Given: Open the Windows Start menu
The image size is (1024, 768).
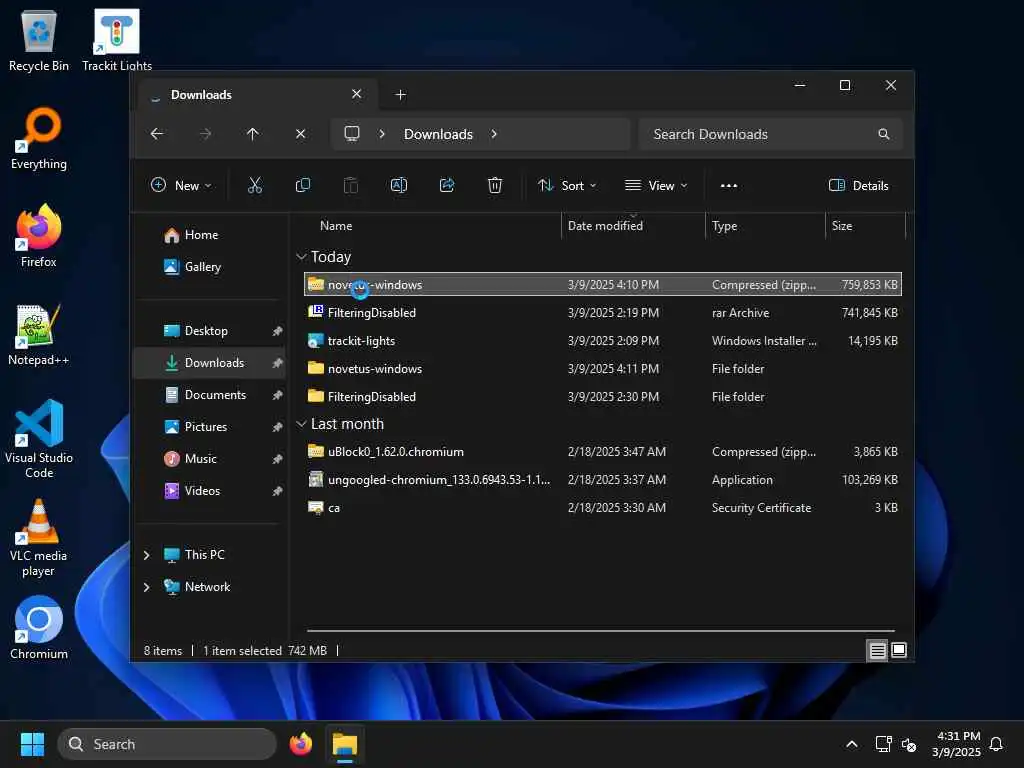Looking at the screenshot, I should click(x=32, y=744).
